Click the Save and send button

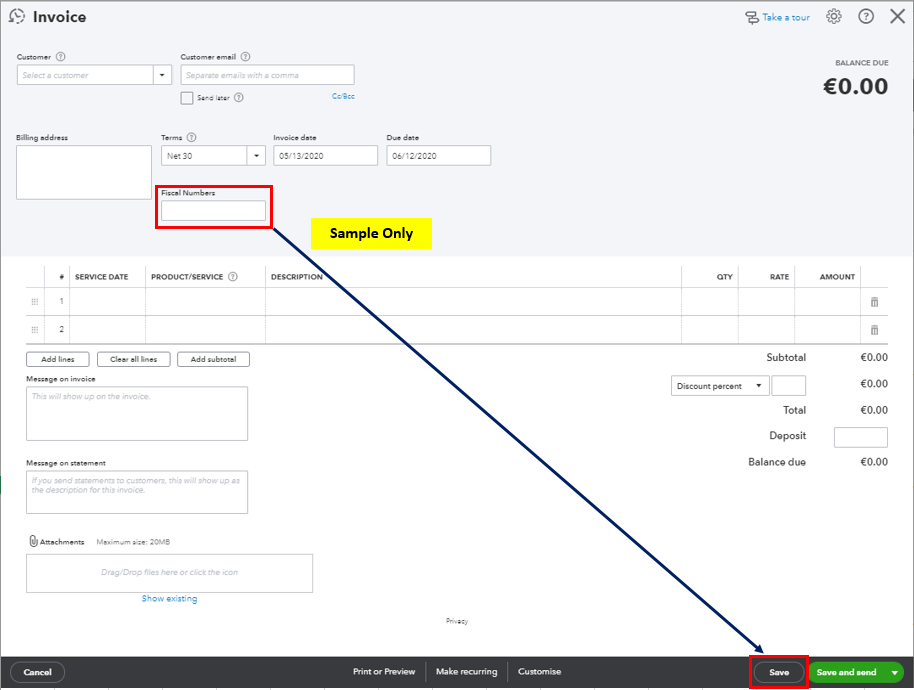846,672
